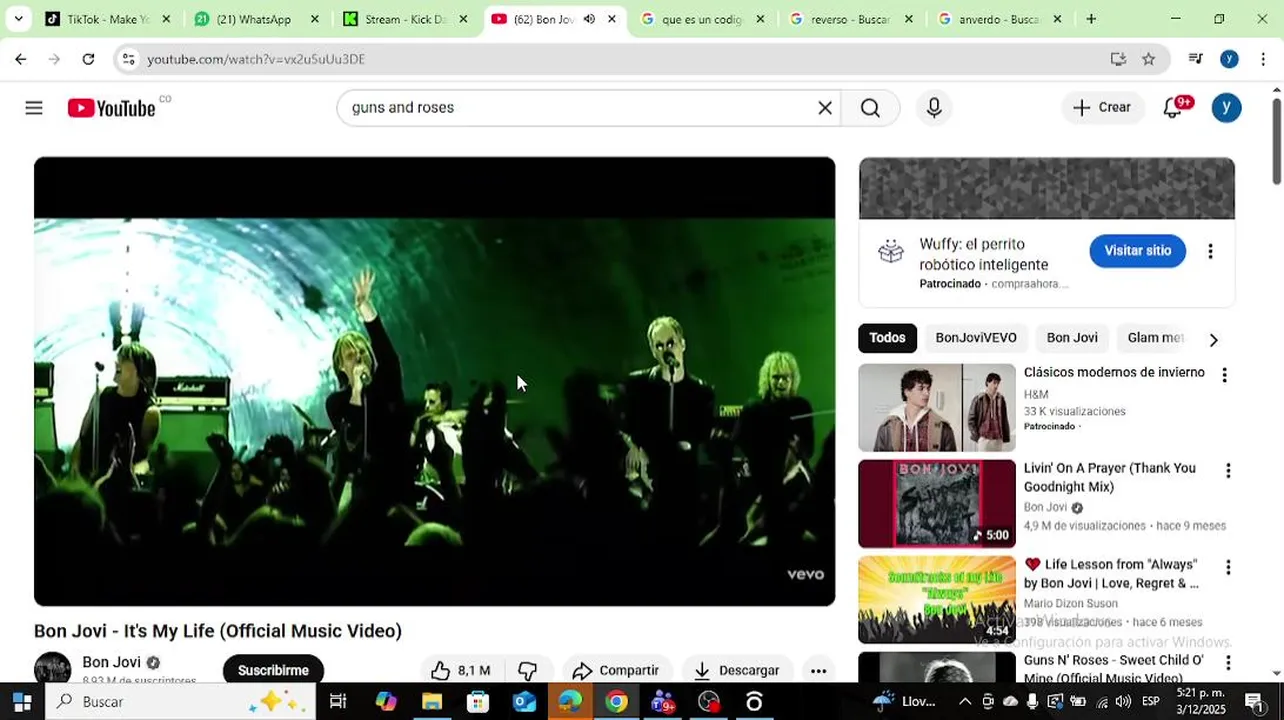Open the Windows notification center
This screenshot has width=1284, height=720.
point(1254,701)
